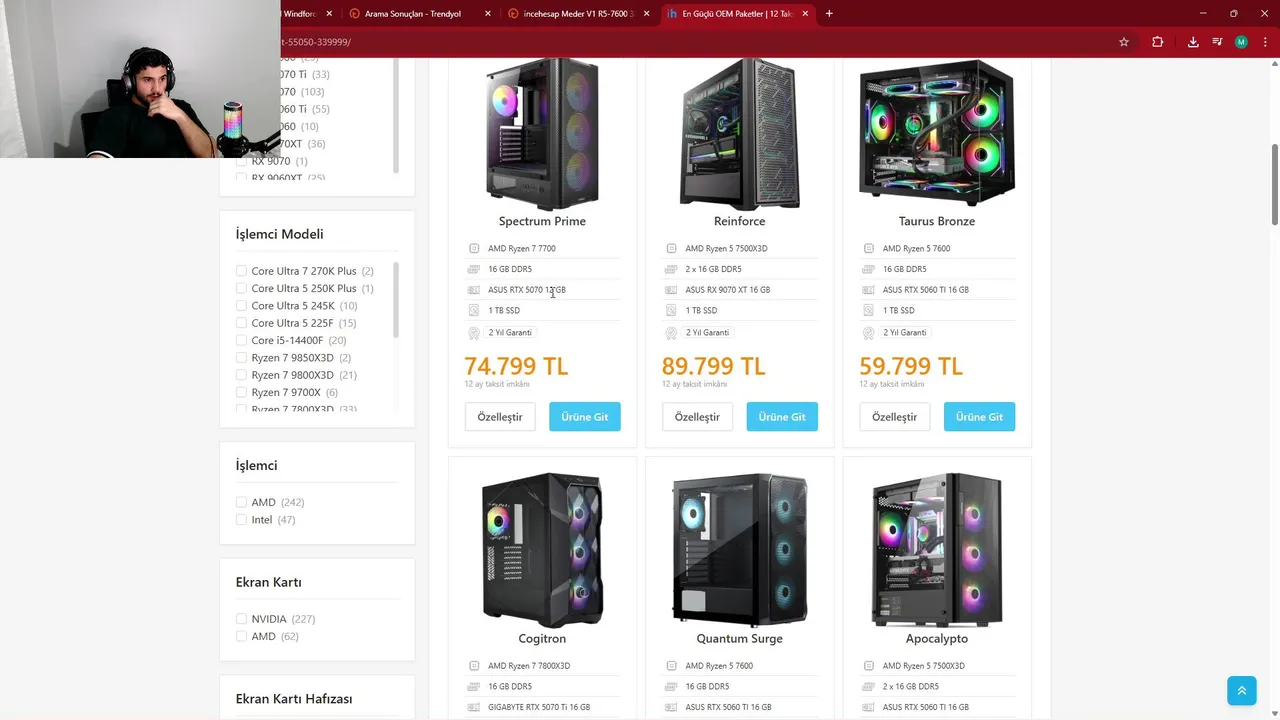Open the Chrome three-dot menu
1280x720 pixels.
click(x=1265, y=42)
